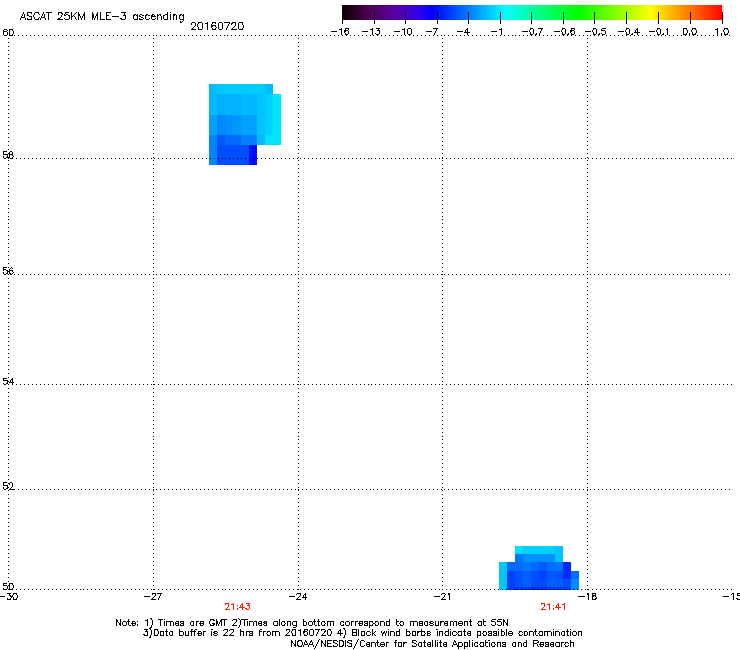Click the red time stamp '21:41'
The height and width of the screenshot is (650, 740).
click(x=553, y=607)
